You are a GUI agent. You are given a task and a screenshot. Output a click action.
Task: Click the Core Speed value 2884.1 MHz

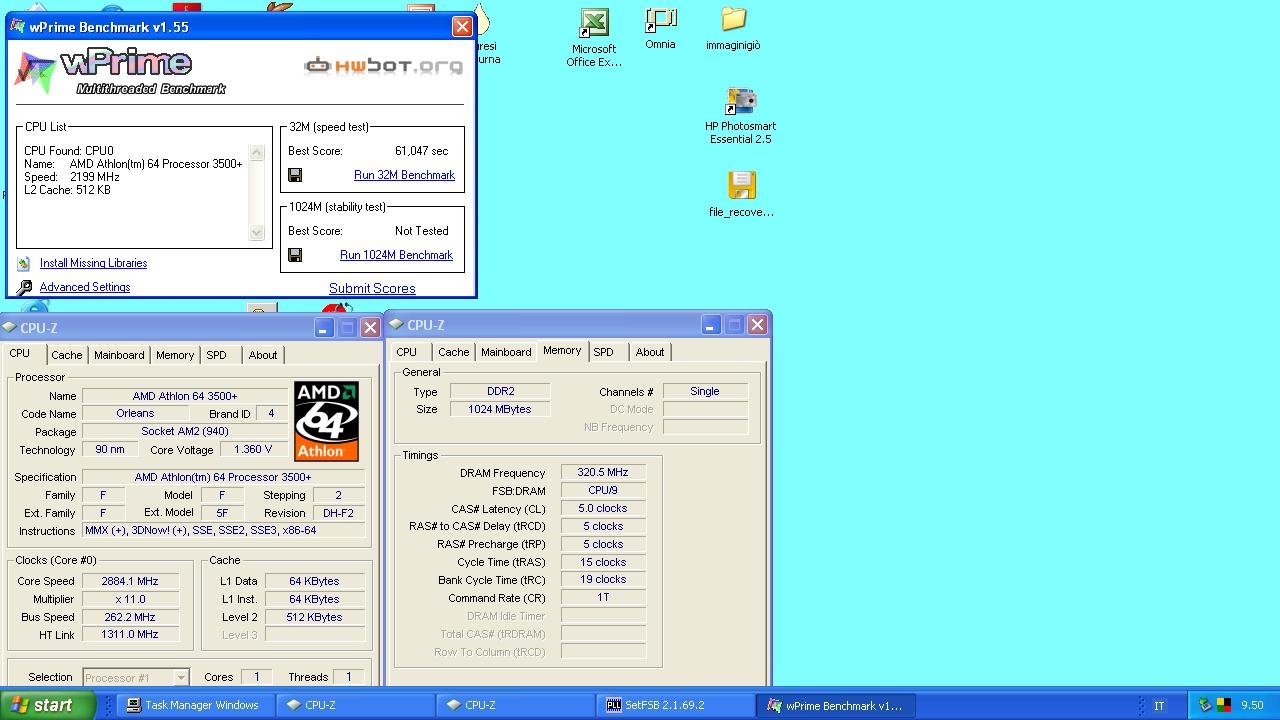pos(130,581)
